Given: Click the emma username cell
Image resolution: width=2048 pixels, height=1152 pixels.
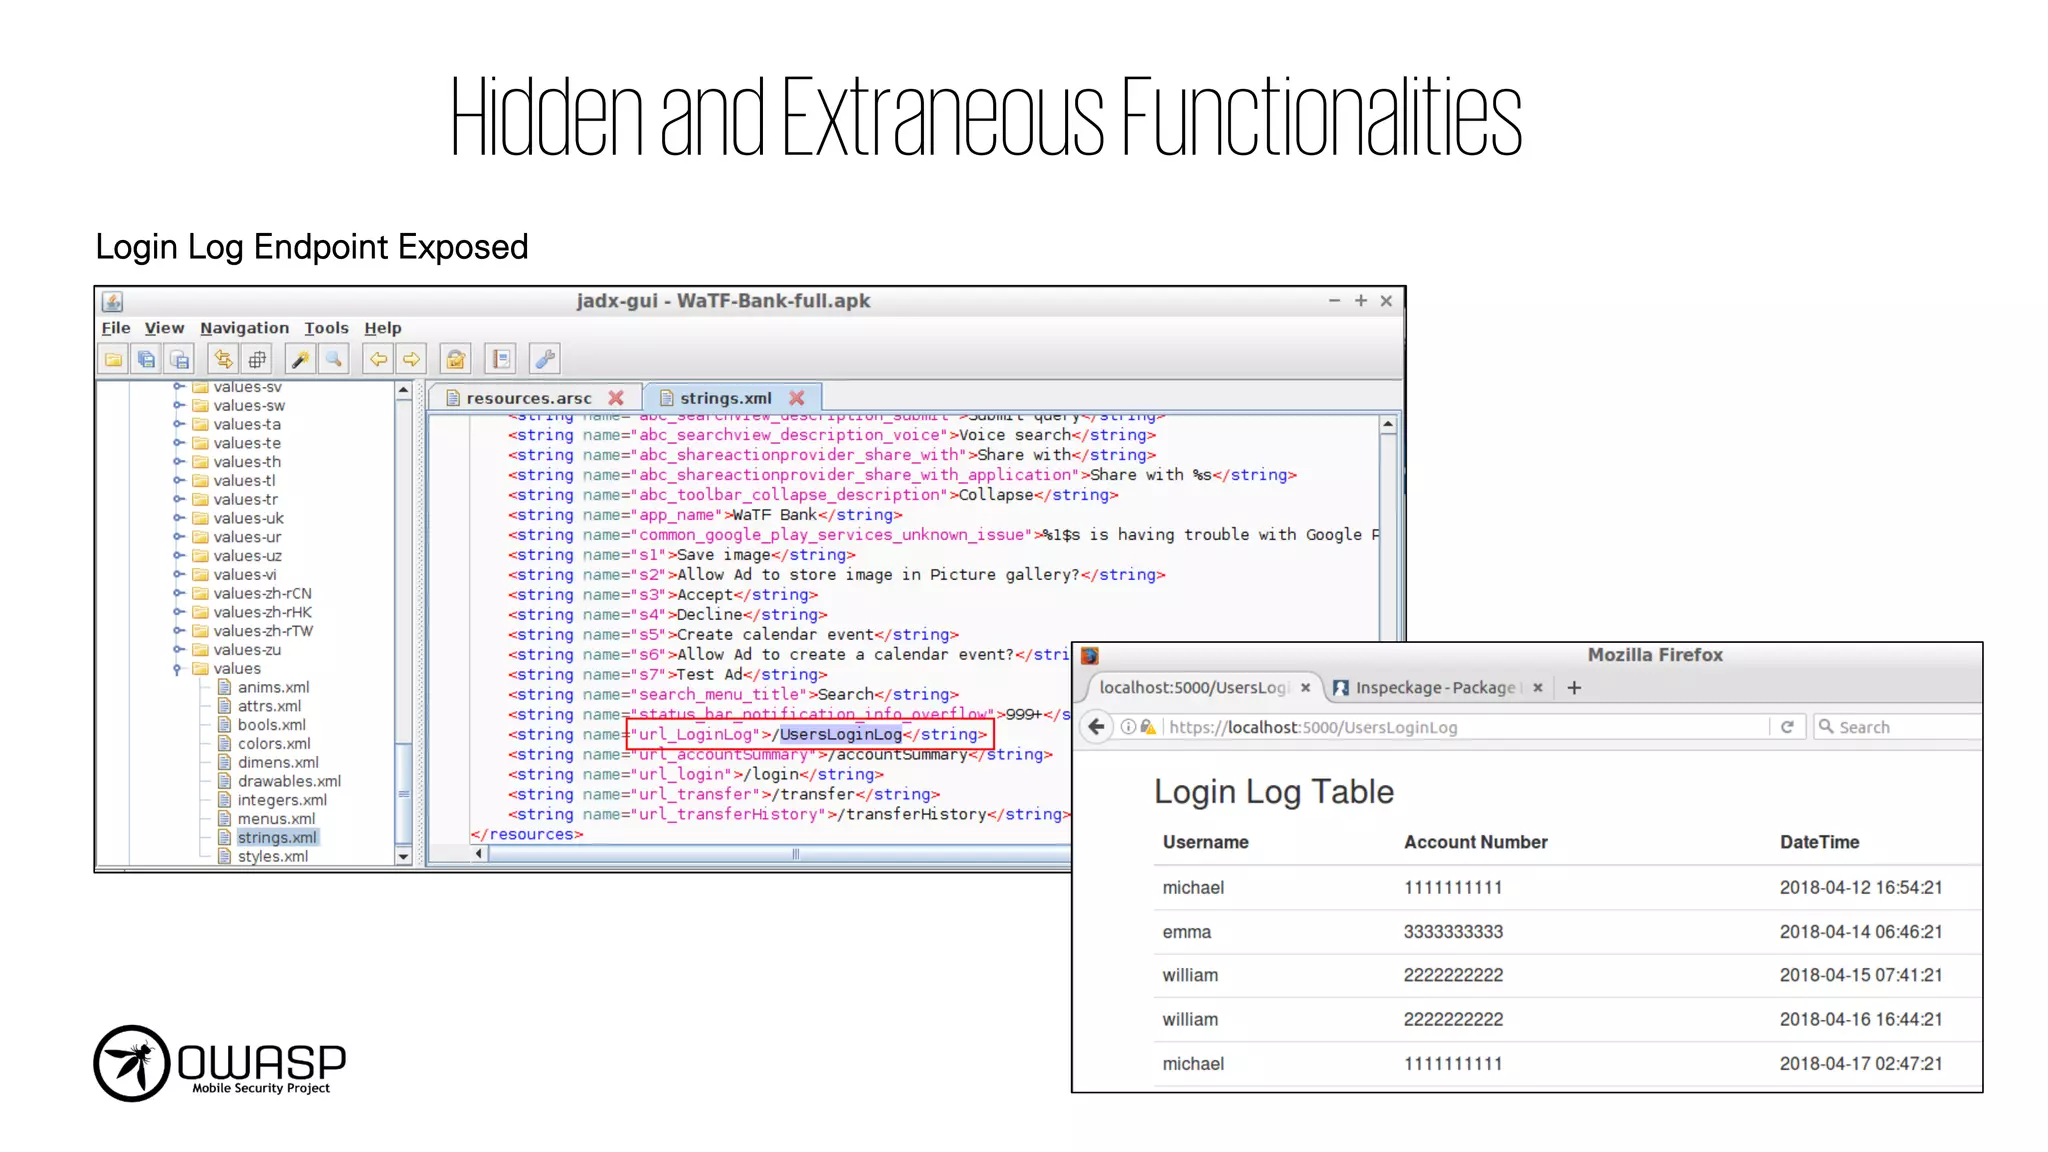Looking at the screenshot, I should pyautogui.click(x=1186, y=932).
